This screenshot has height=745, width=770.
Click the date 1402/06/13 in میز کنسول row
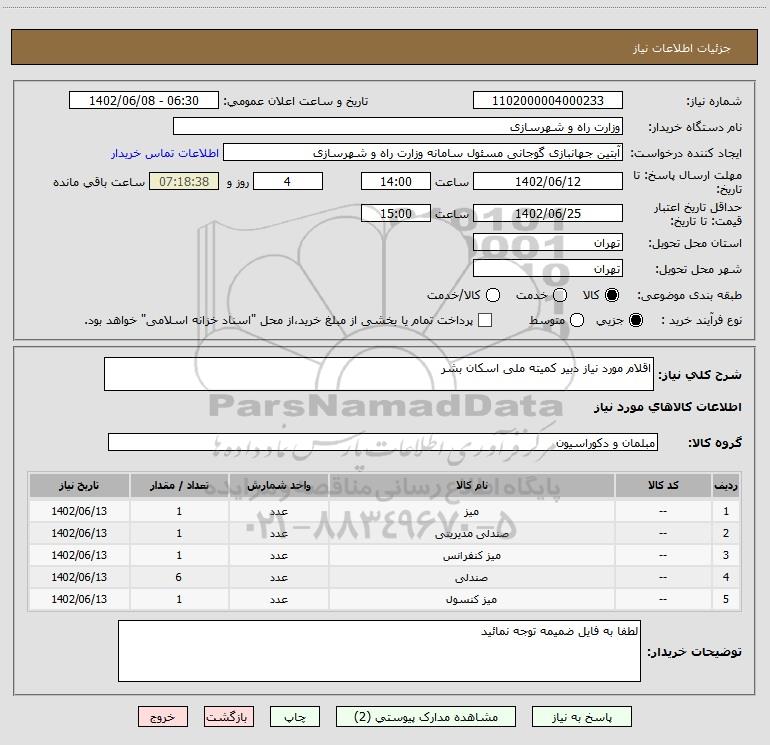click(79, 599)
